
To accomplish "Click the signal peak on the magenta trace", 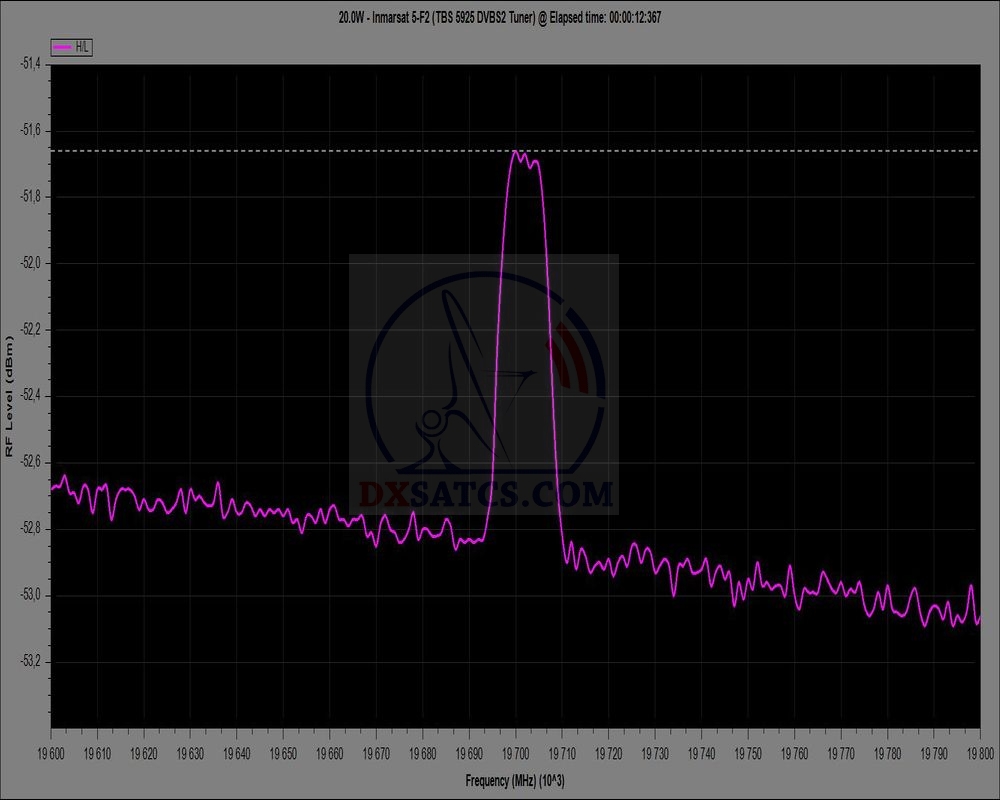I will 516,153.
